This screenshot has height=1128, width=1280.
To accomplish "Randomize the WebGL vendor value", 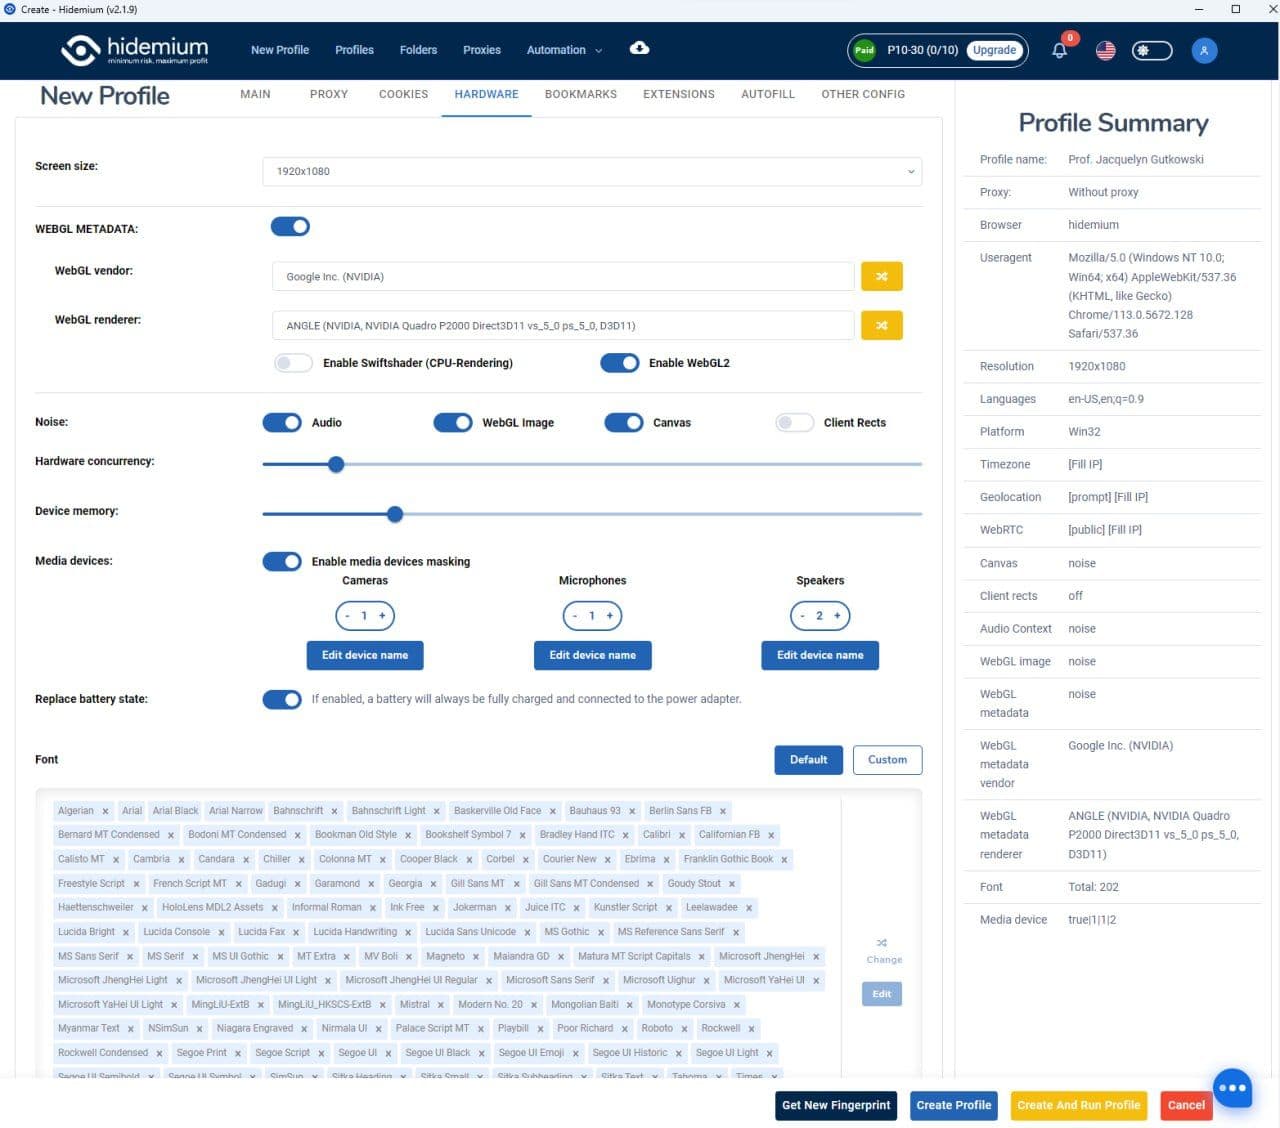I will pyautogui.click(x=881, y=276).
